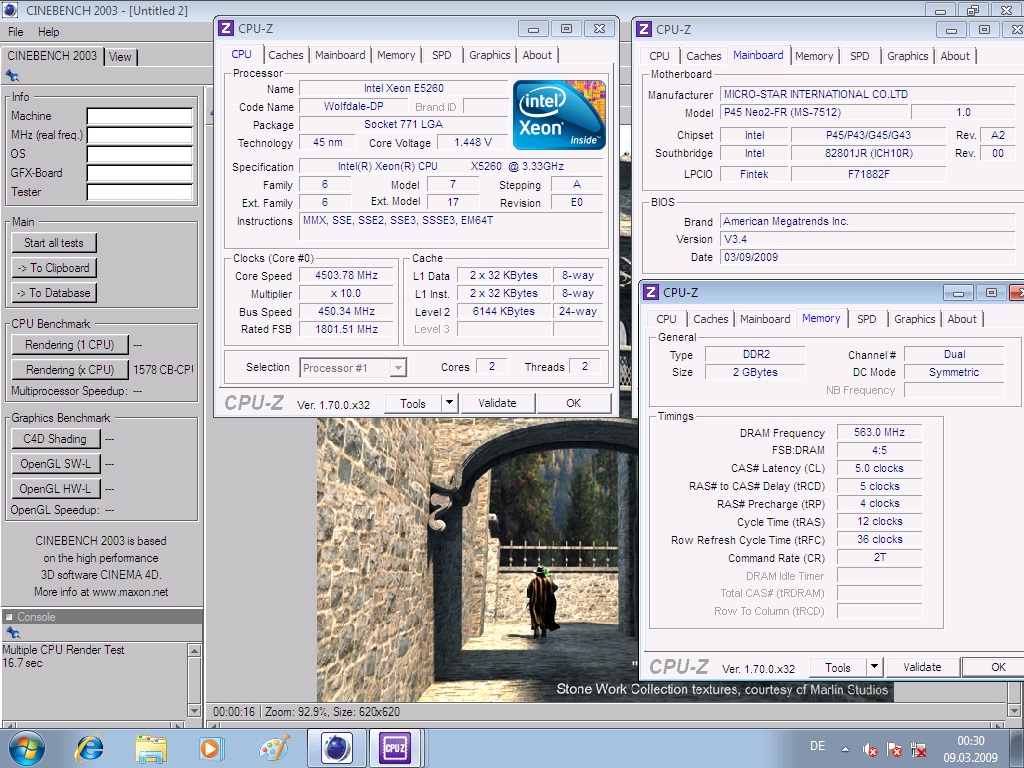The width and height of the screenshot is (1024, 768).
Task: Open Caches tab in CPU window
Action: pos(286,55)
